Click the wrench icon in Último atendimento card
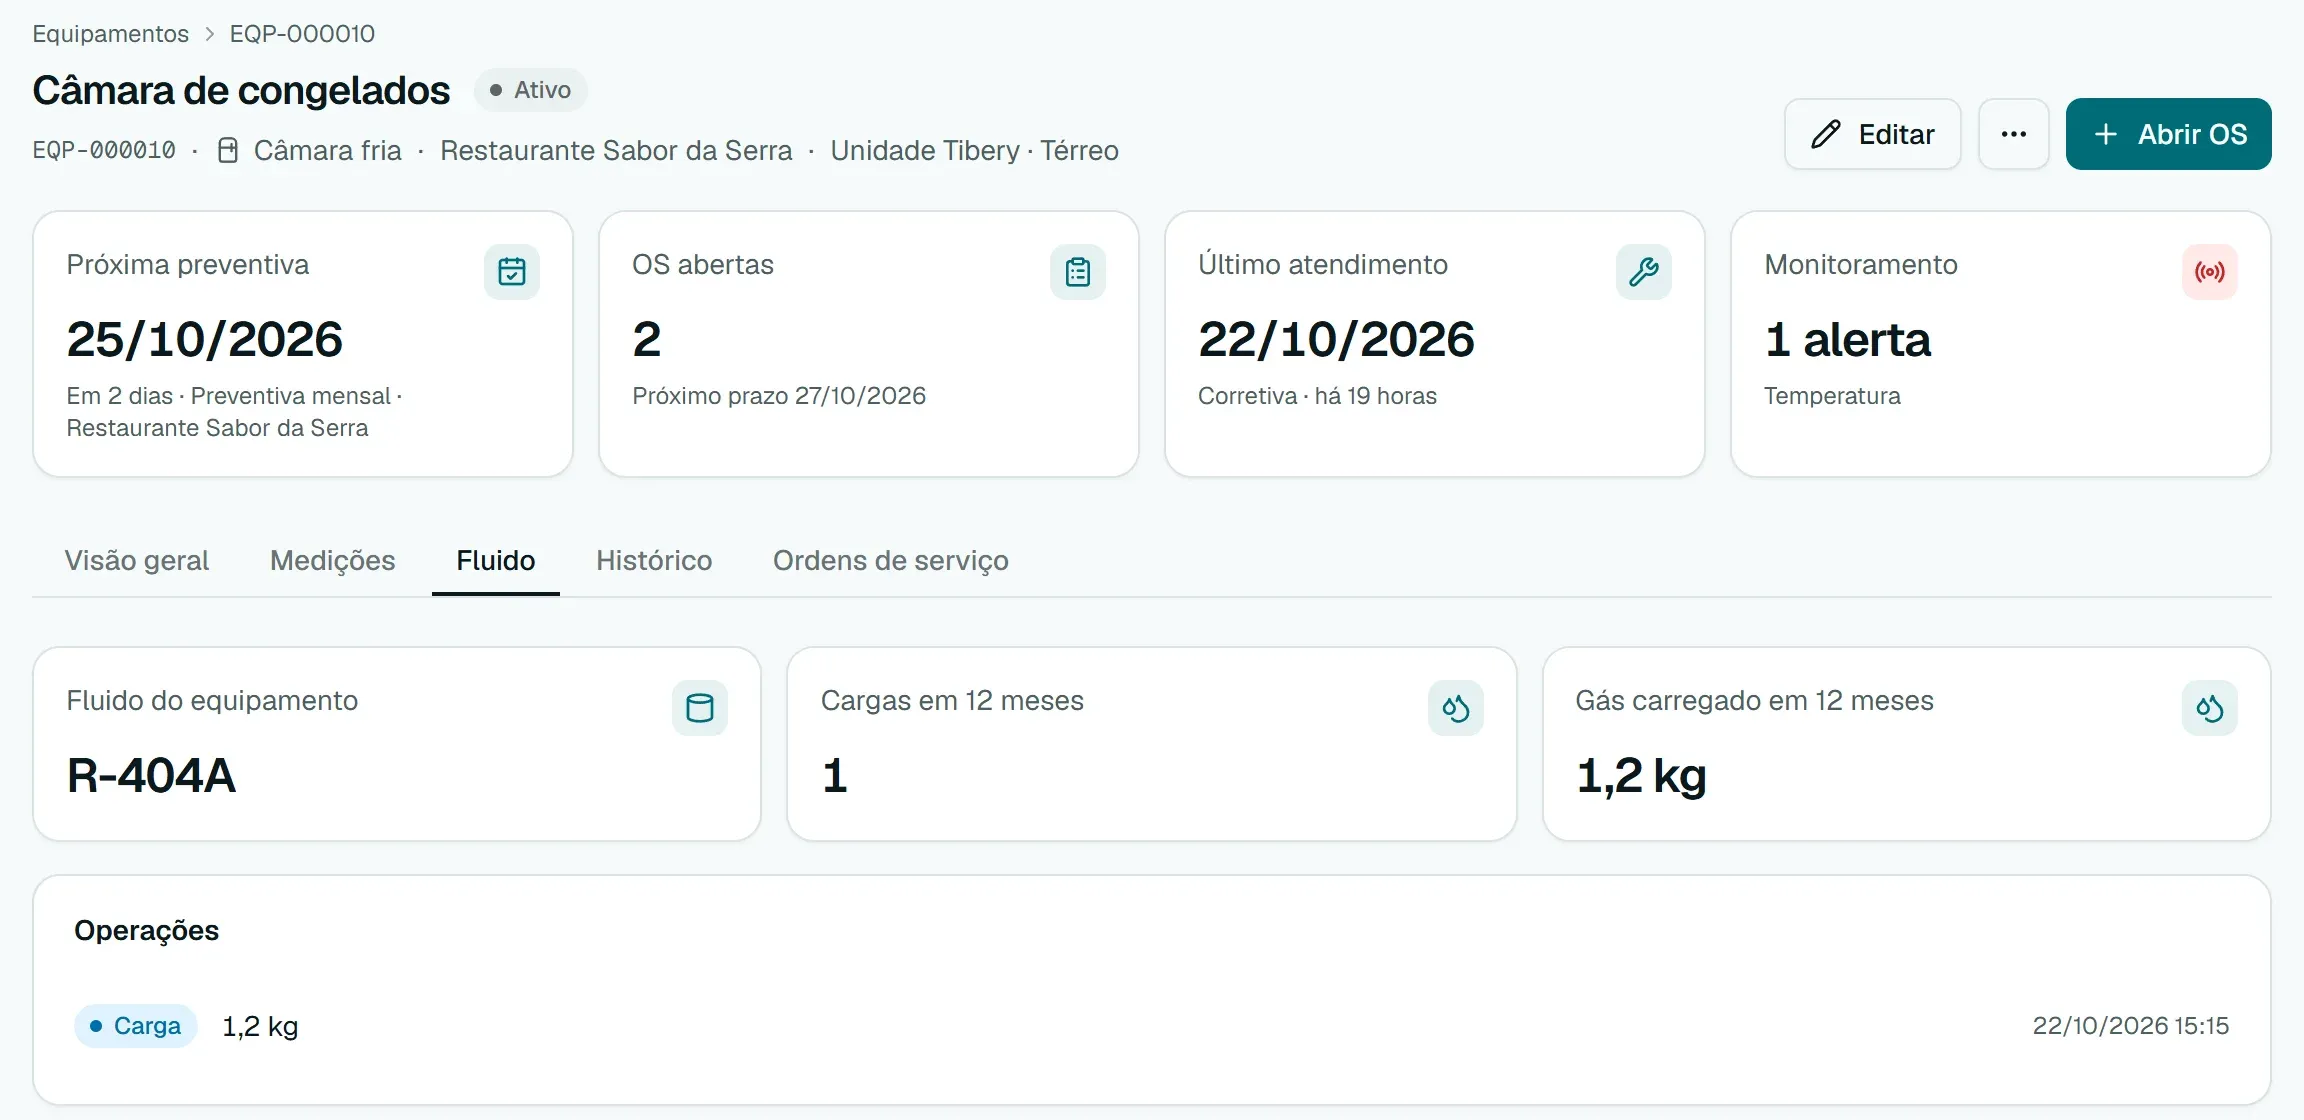This screenshot has height=1120, width=2304. [x=1644, y=272]
